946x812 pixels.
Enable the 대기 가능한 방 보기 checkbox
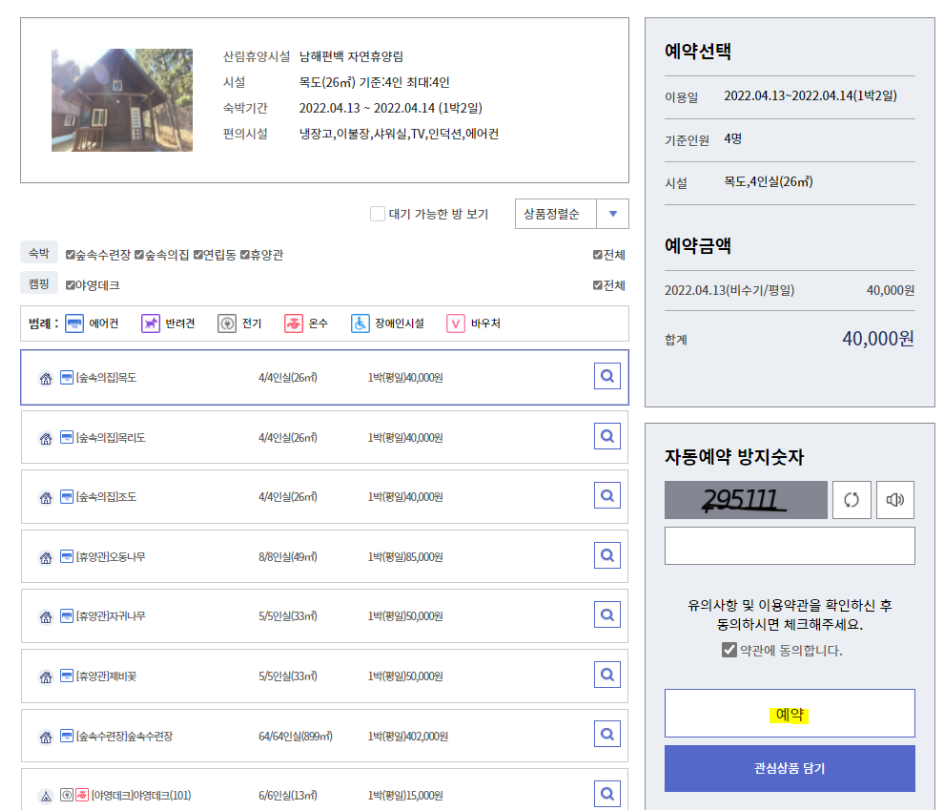[x=378, y=214]
